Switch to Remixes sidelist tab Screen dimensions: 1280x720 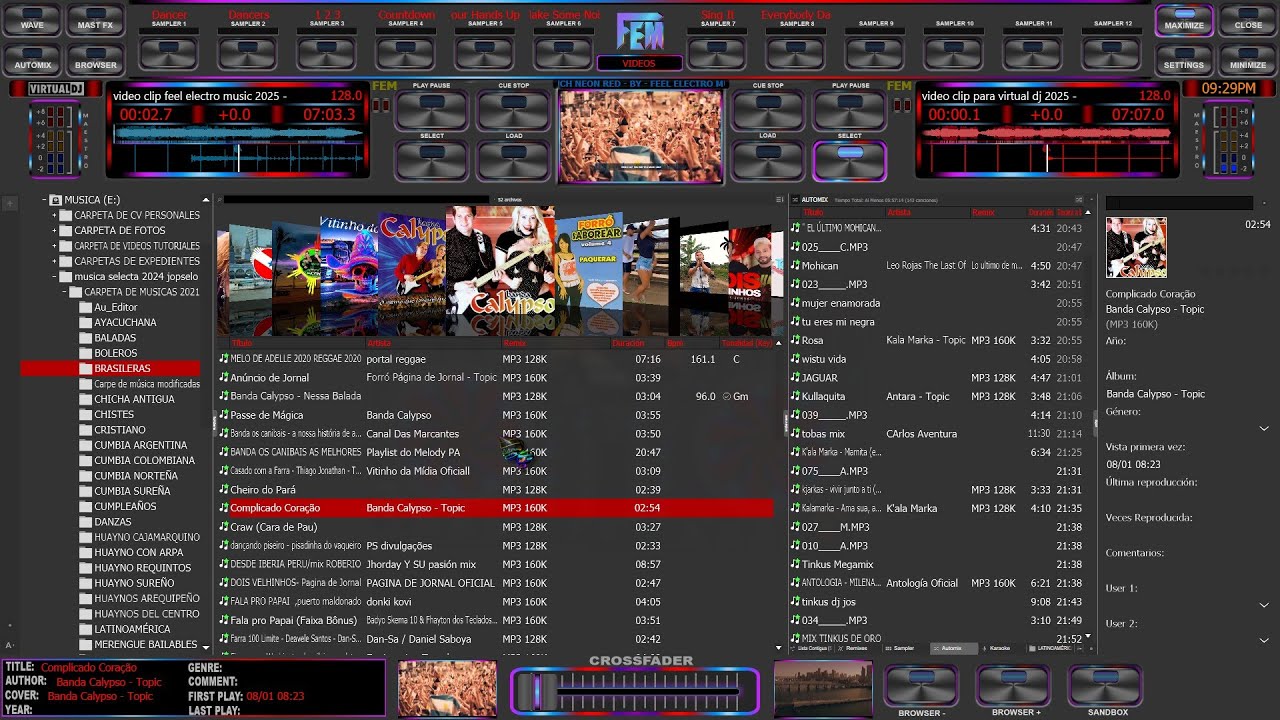tap(857, 648)
